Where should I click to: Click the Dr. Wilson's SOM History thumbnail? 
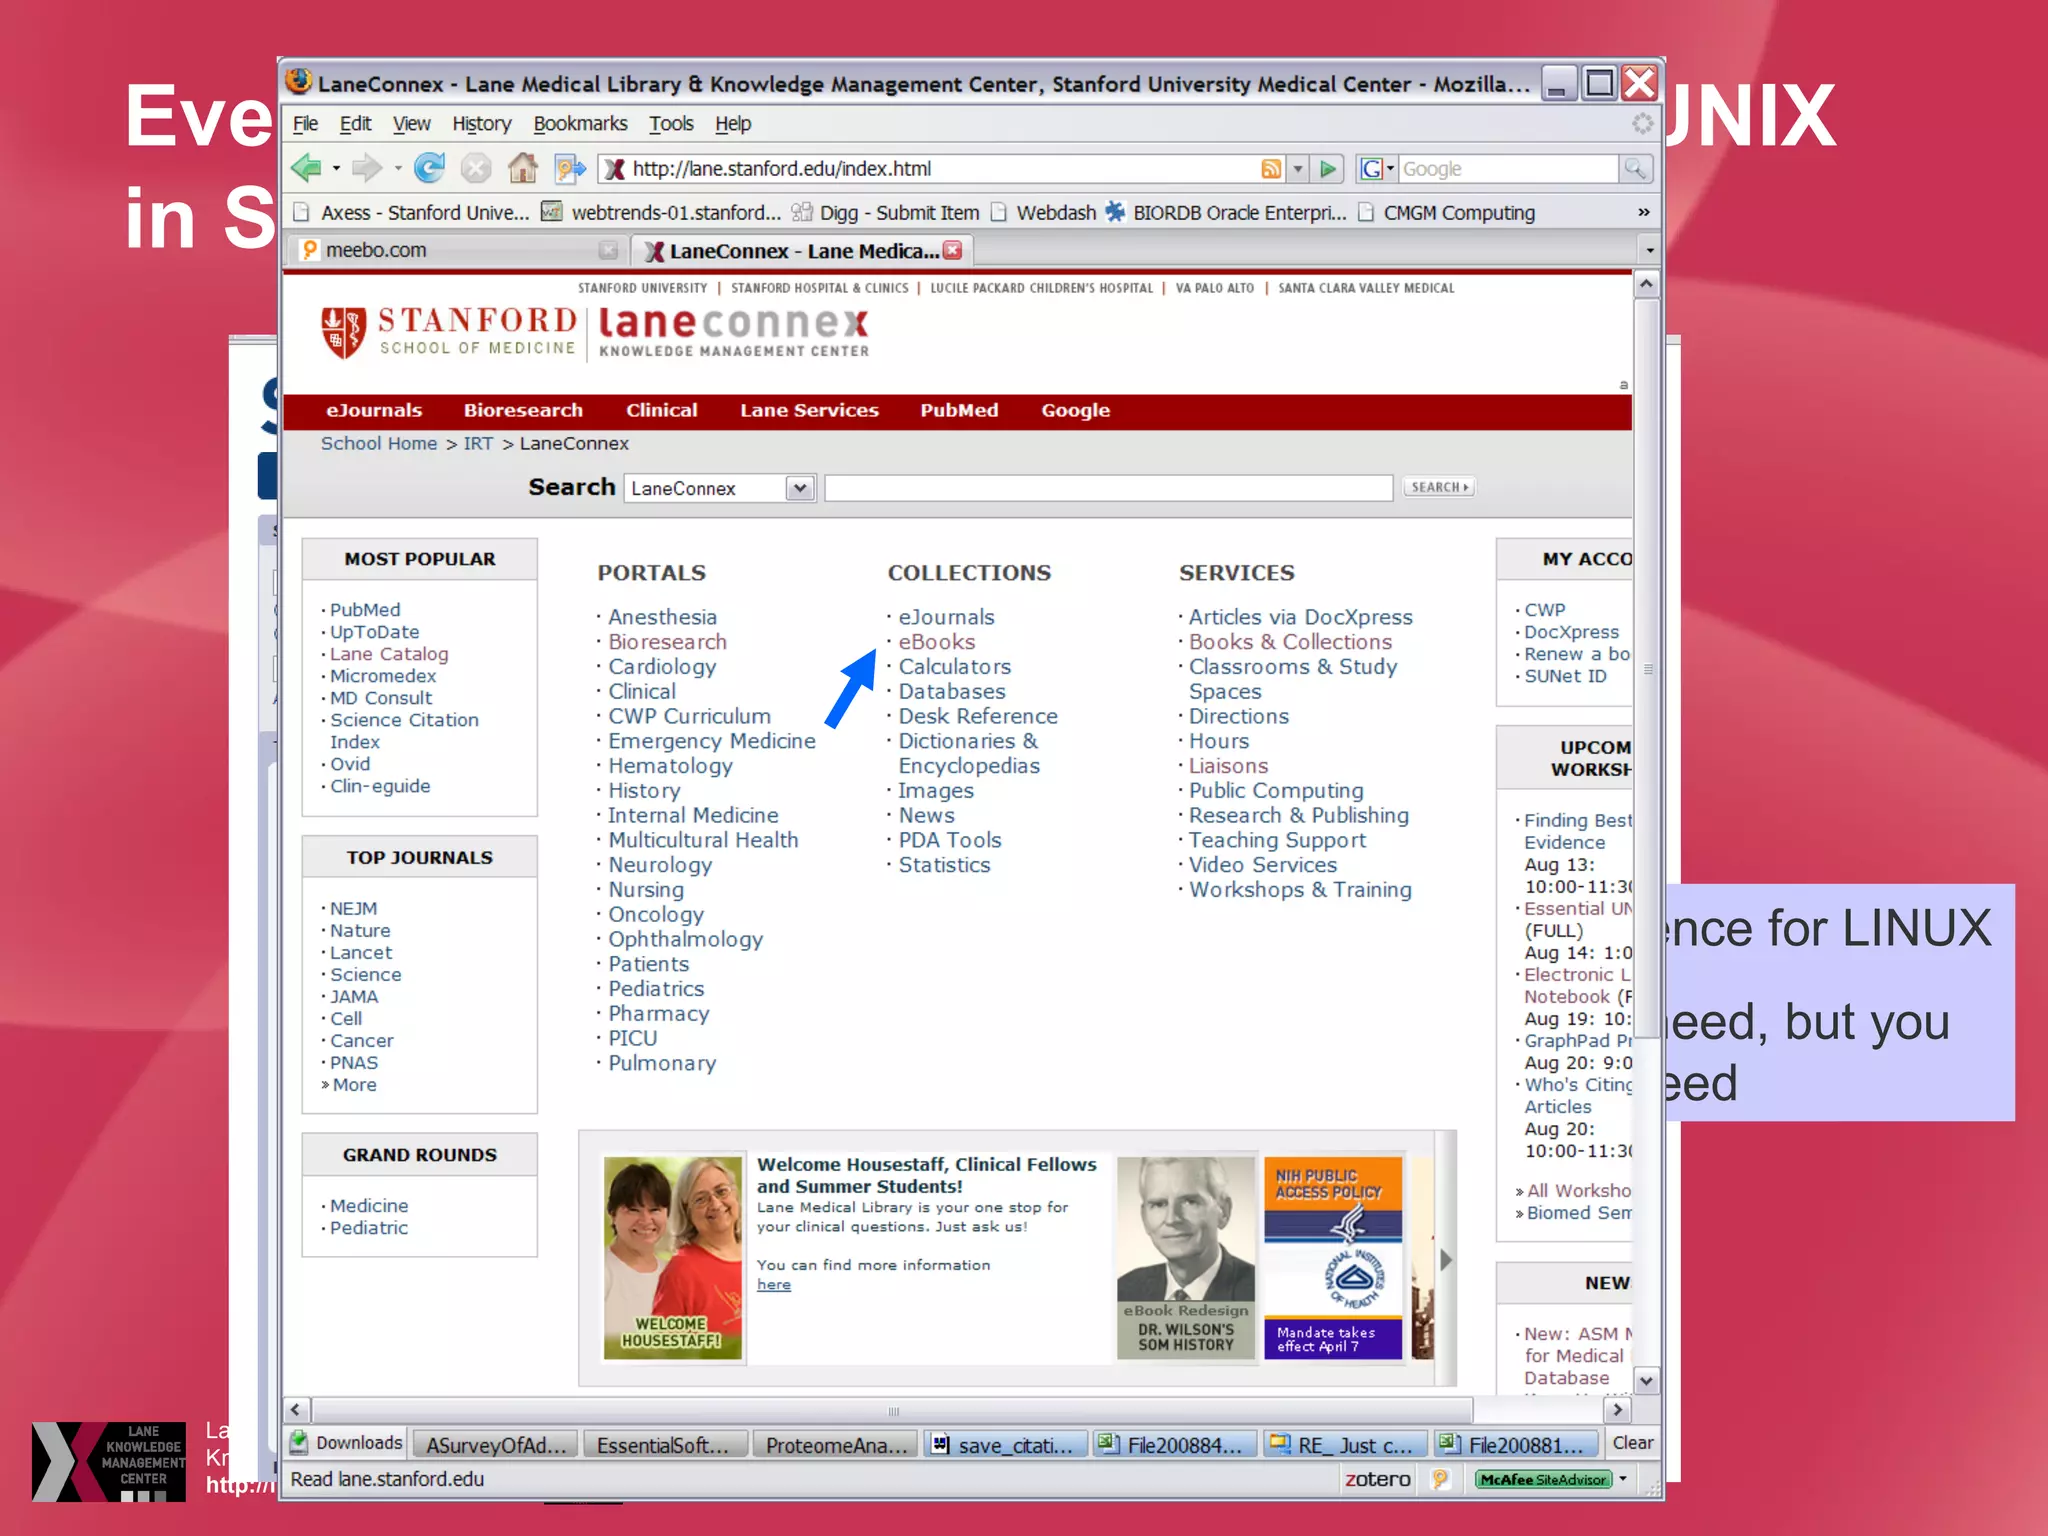1185,1259
